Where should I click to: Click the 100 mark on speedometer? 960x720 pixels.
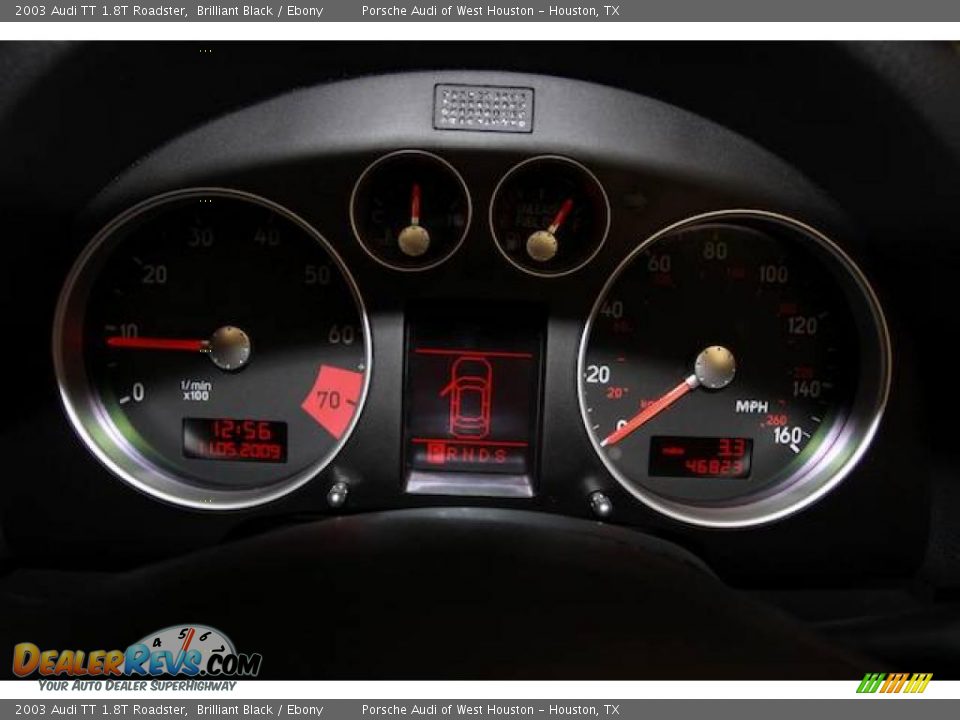773,274
